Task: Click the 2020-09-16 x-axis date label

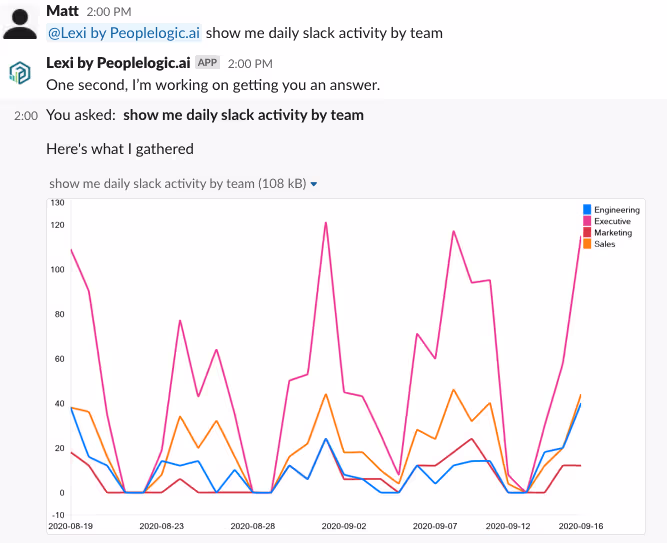Action: [581, 526]
